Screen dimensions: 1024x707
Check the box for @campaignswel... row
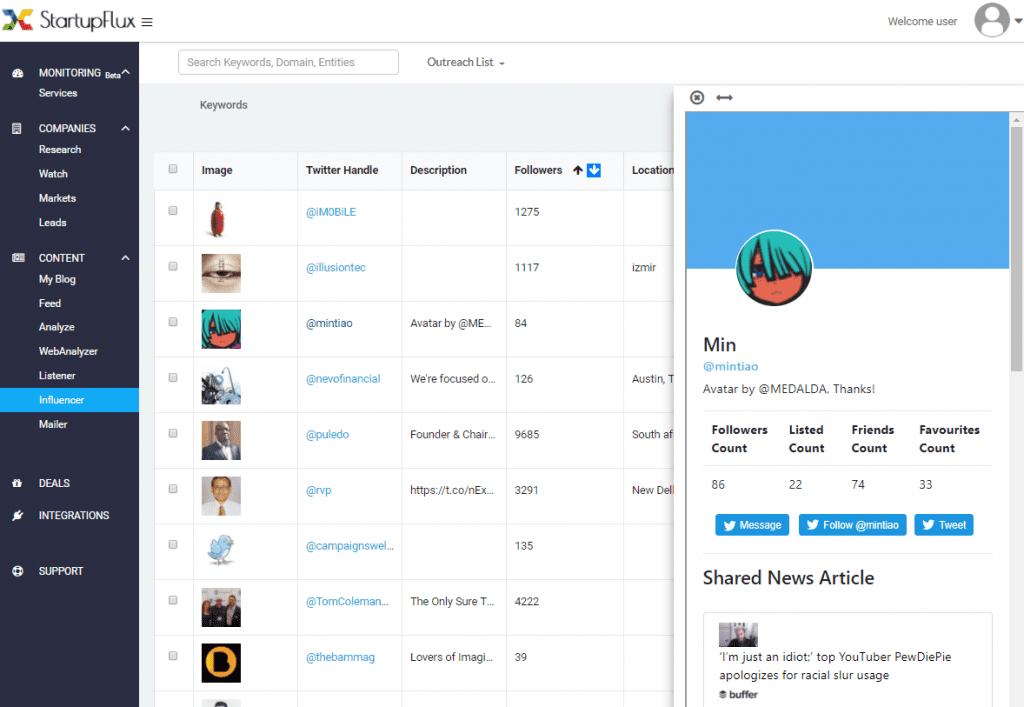(x=173, y=544)
